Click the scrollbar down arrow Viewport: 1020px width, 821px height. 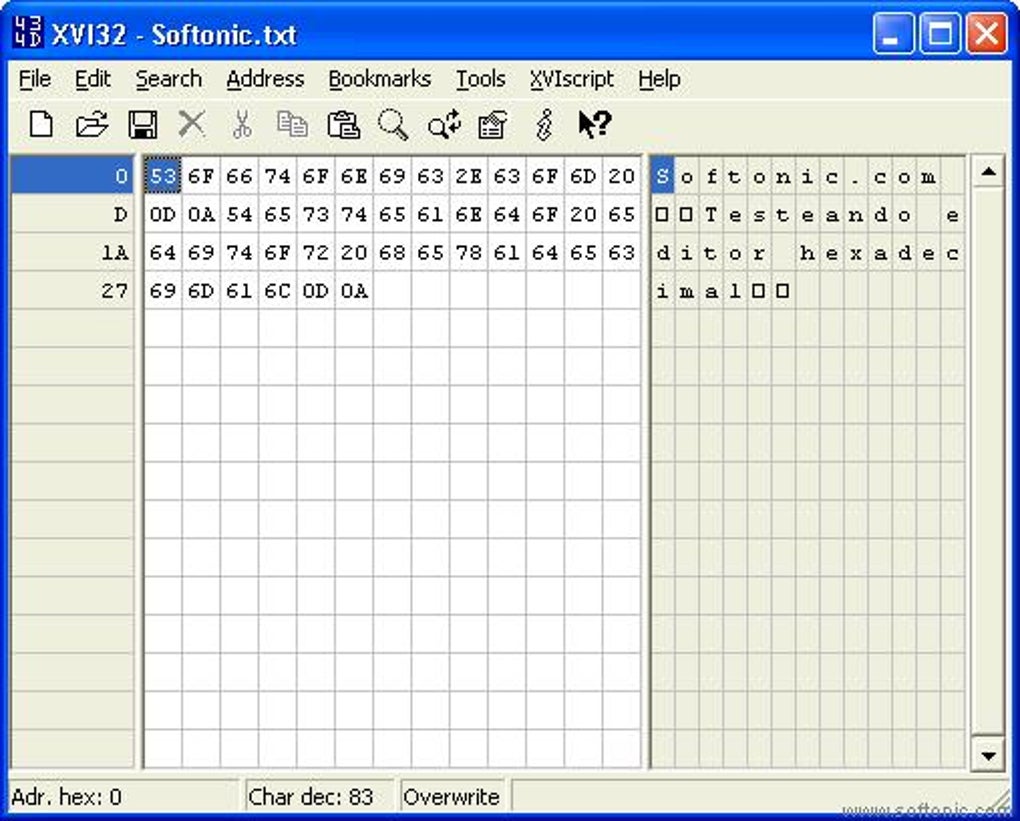pyautogui.click(x=988, y=755)
